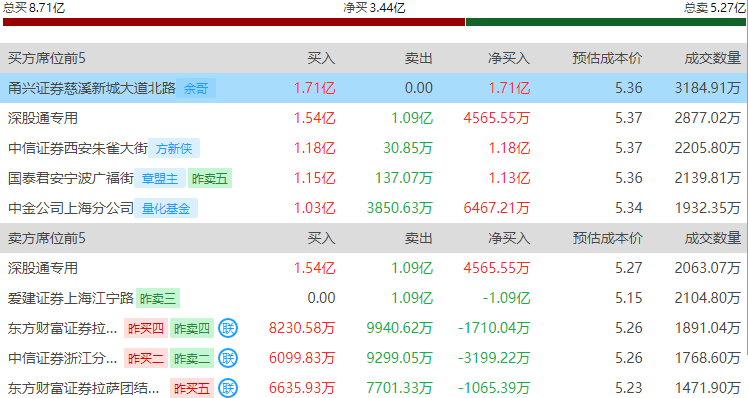Click the 联 icon on 中信证券浙江分... row

(228, 358)
